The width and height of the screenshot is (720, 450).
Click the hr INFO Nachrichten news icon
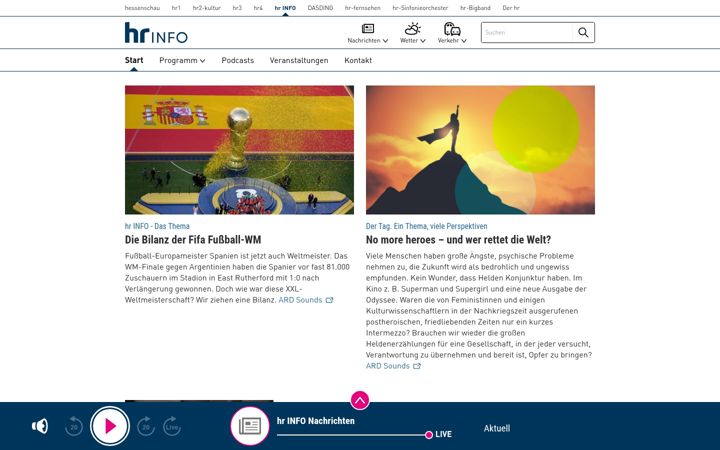coord(250,426)
